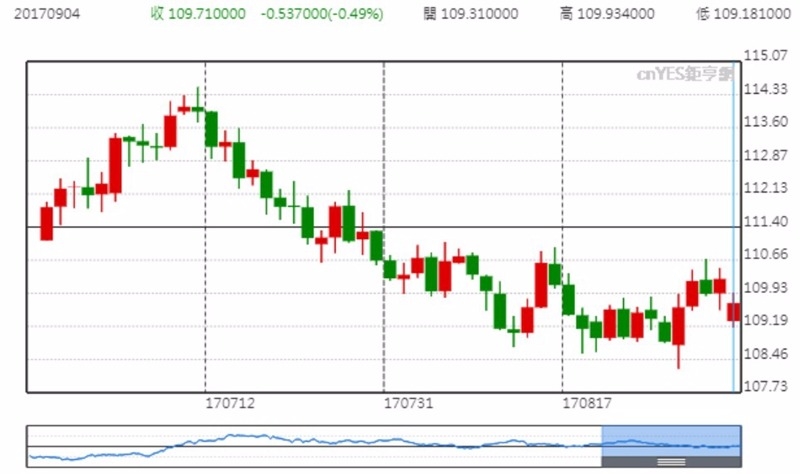This screenshot has width=800, height=474.
Task: Click the 107.73 price axis label
Action: pyautogui.click(x=765, y=386)
